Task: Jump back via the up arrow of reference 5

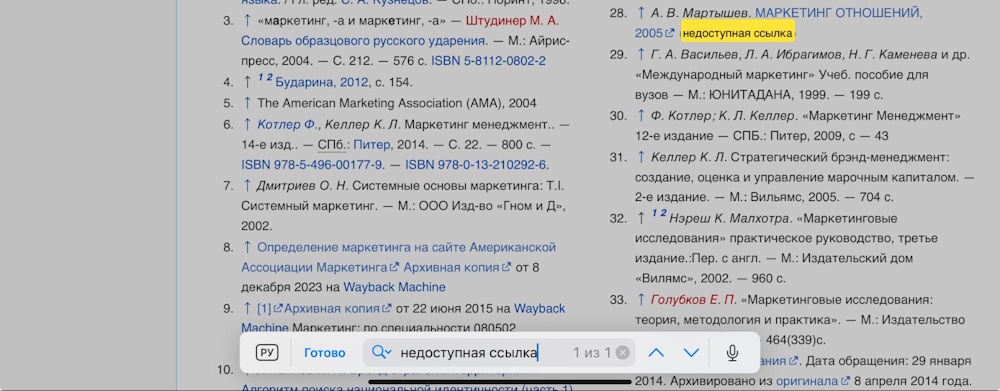Action: coord(247,103)
